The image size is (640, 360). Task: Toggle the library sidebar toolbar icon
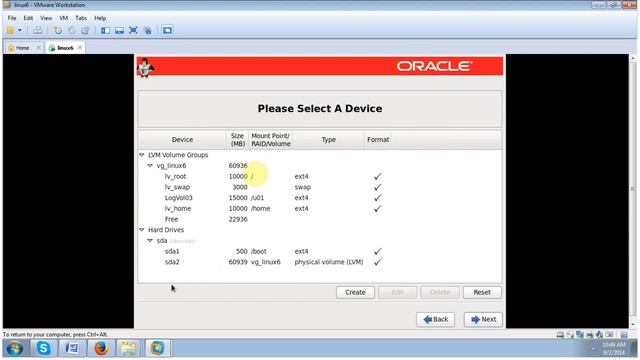click(105, 31)
